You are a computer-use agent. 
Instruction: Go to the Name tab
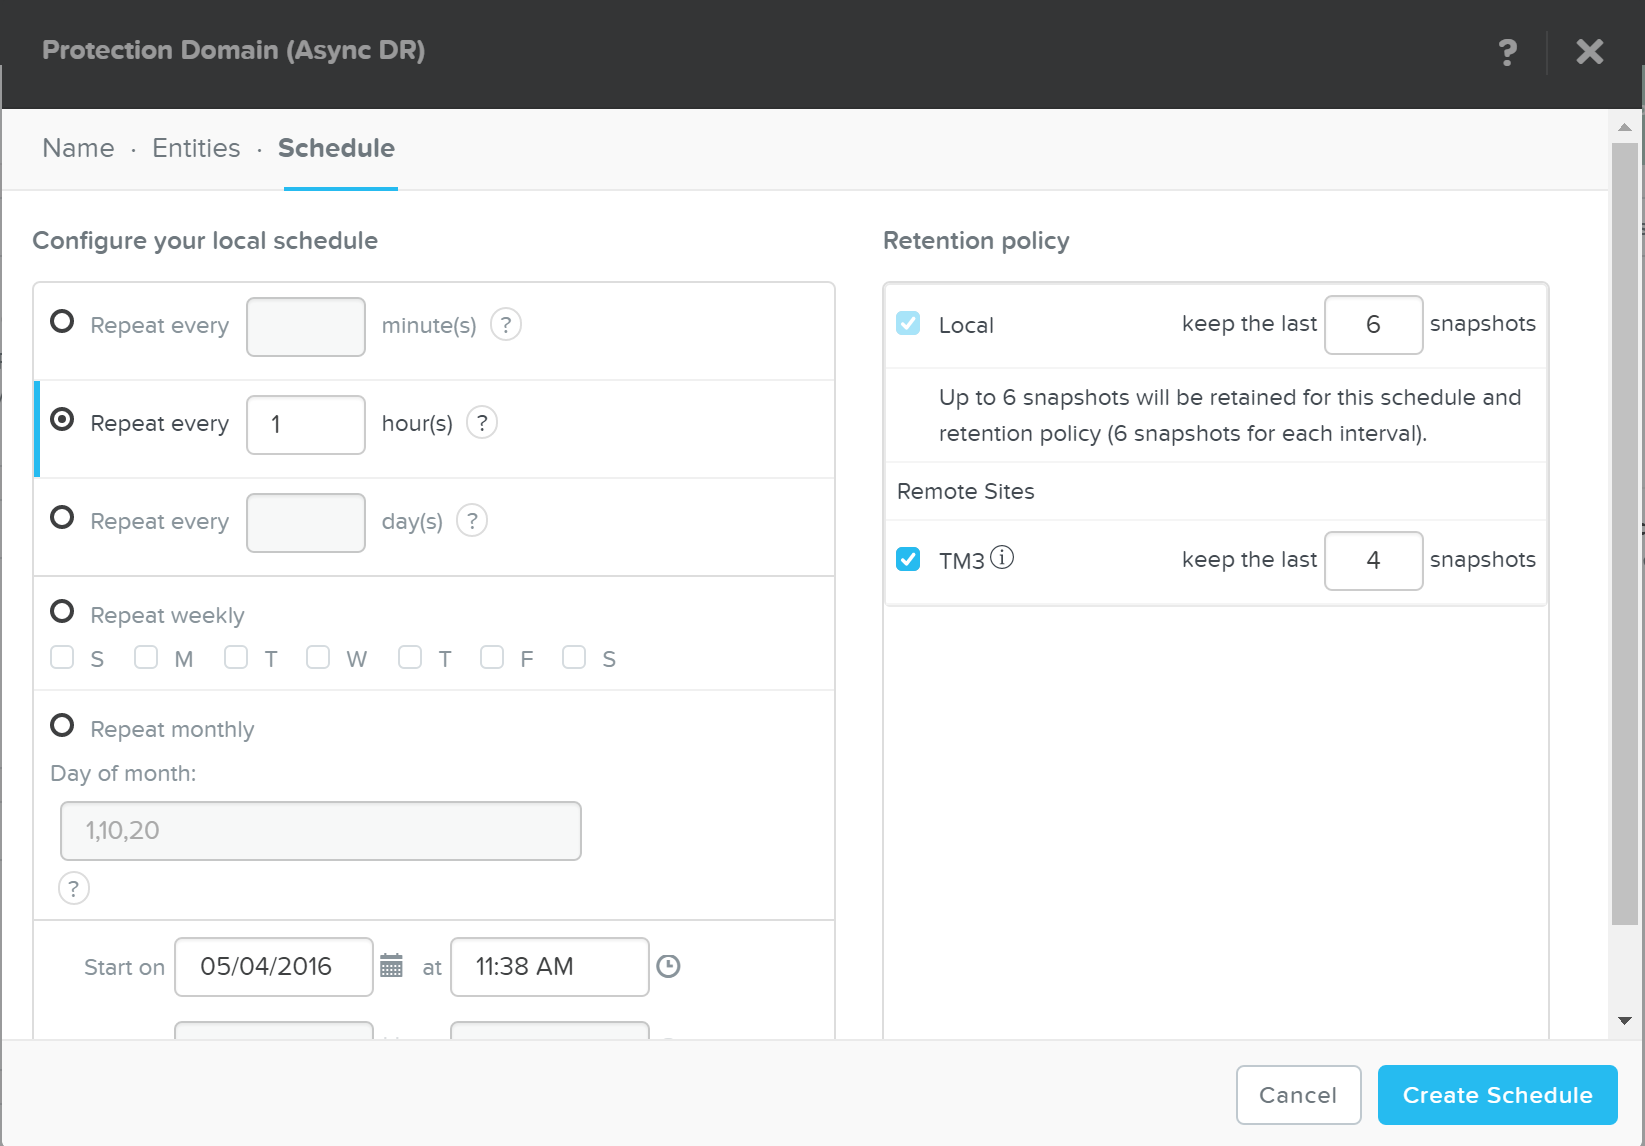point(78,148)
